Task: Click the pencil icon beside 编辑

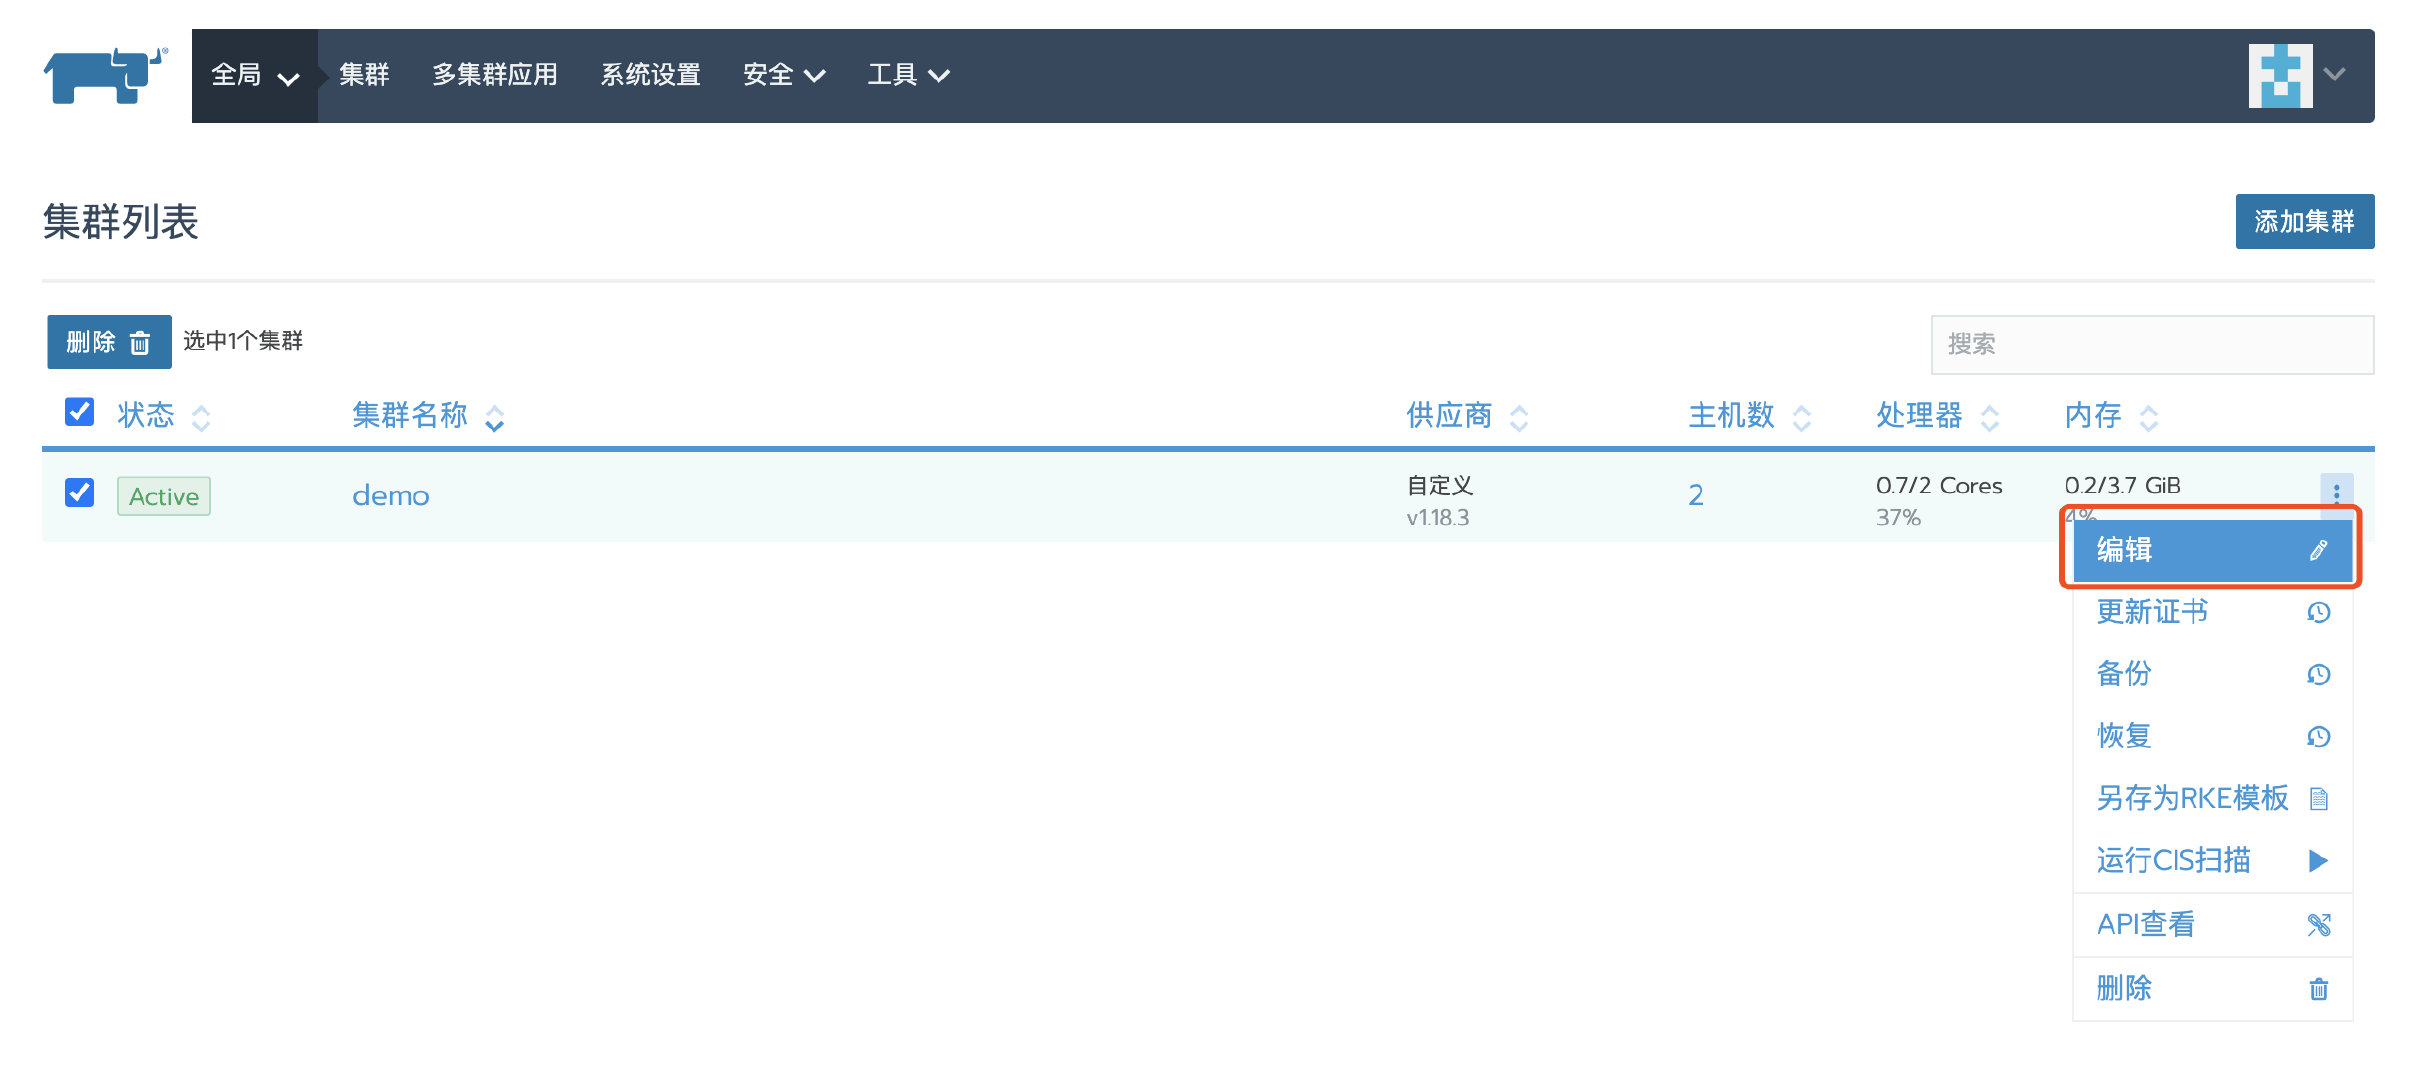Action: 2318,550
